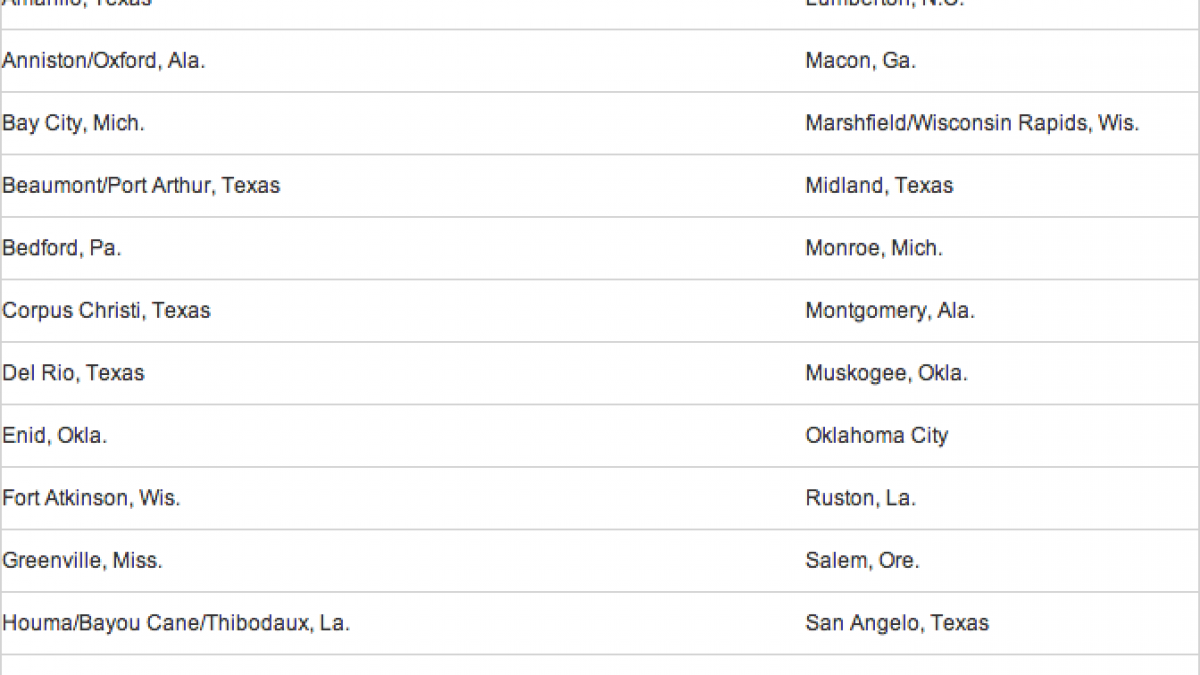
Task: Select the Houma/Bayou Cane/Thibodaux, La. entry
Action: 176,623
